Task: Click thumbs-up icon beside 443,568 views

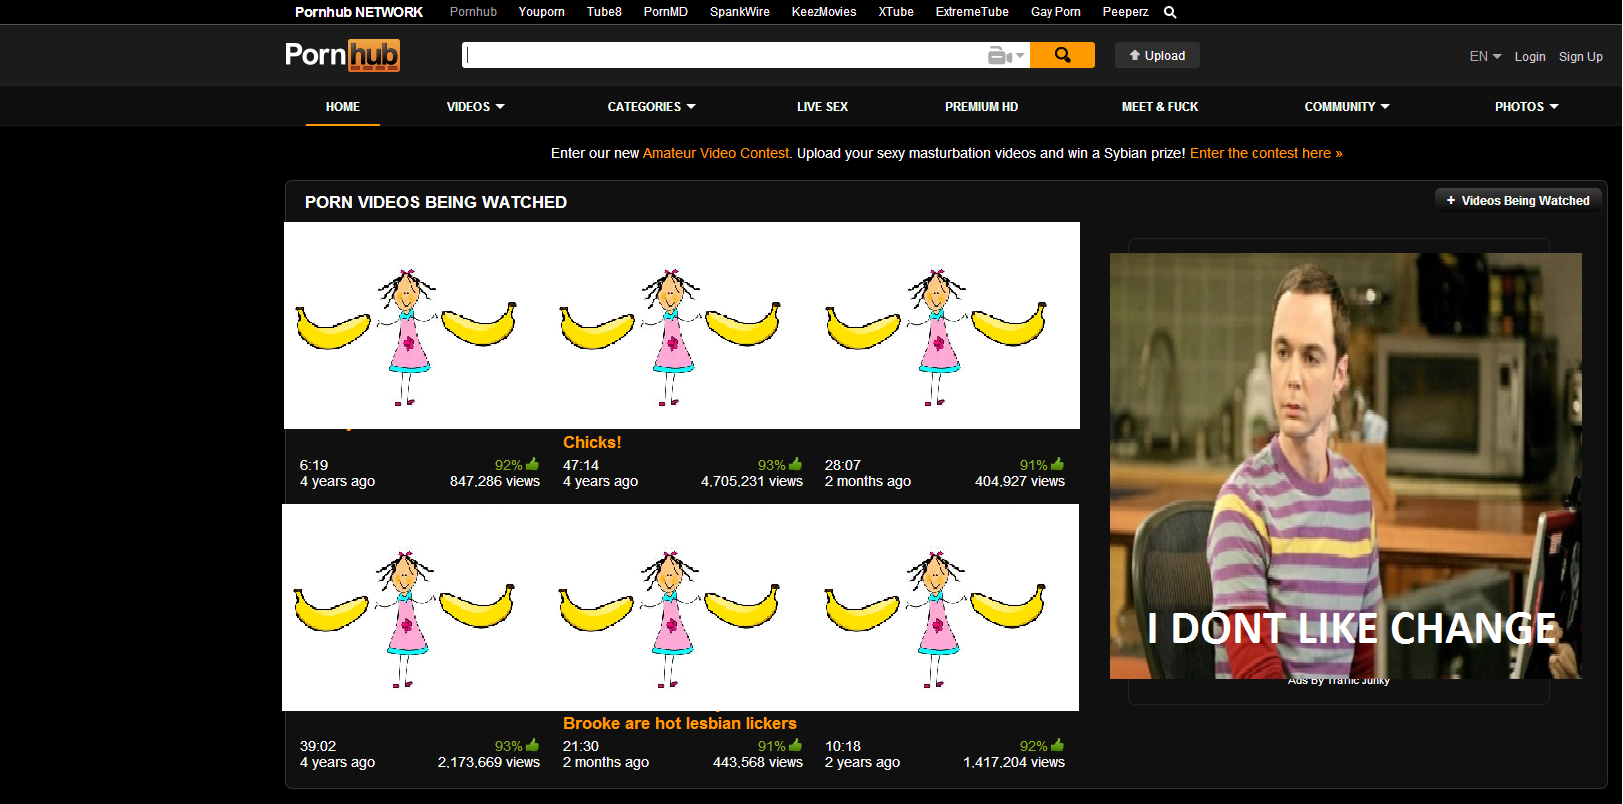Action: [796, 745]
